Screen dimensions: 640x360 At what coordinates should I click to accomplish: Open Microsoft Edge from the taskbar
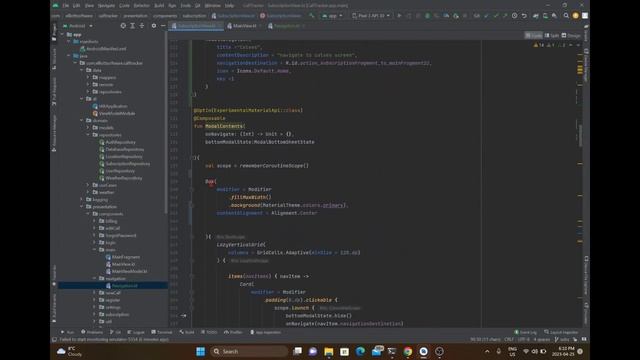[x=360, y=351]
